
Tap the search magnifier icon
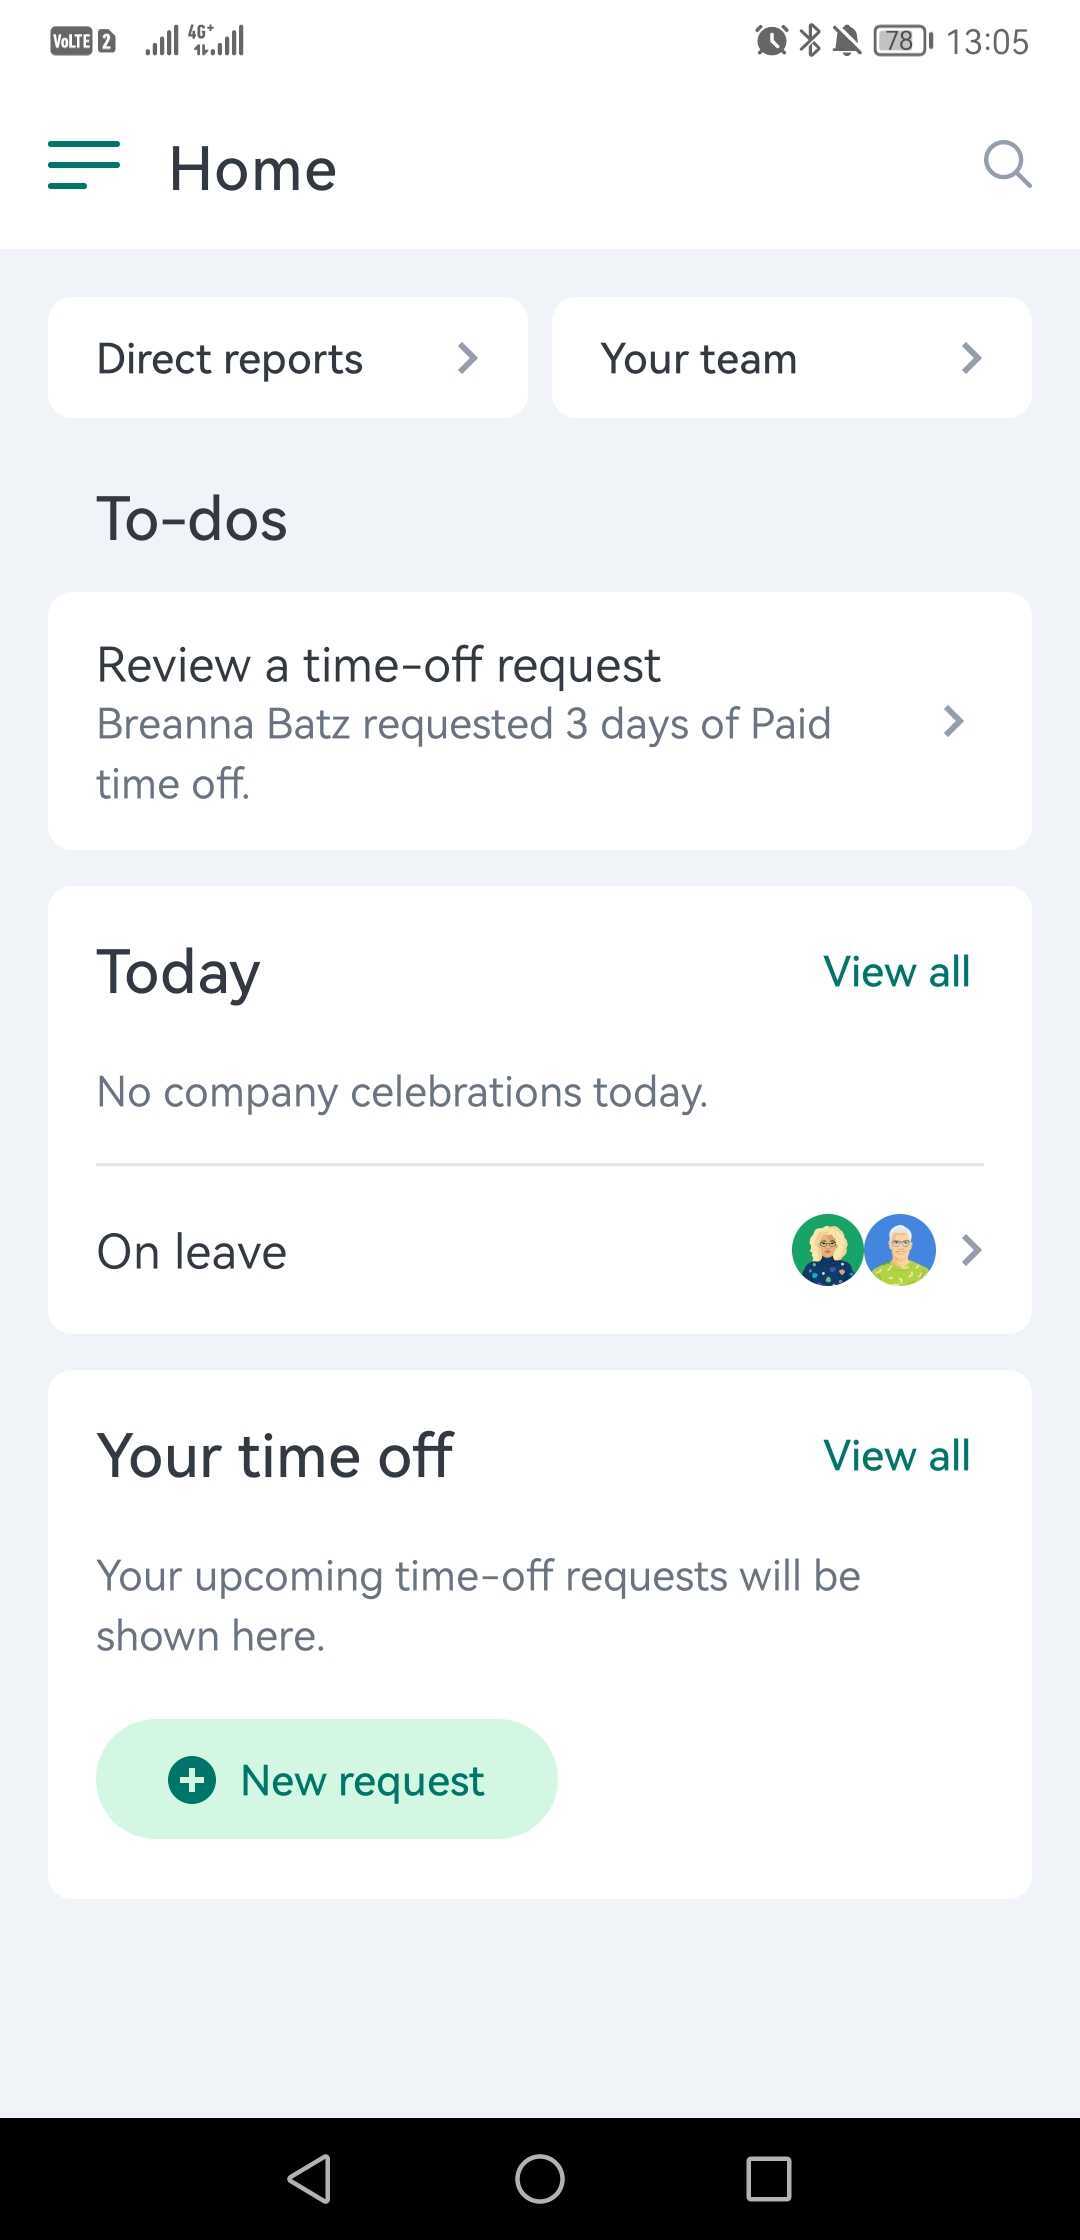click(x=1006, y=165)
